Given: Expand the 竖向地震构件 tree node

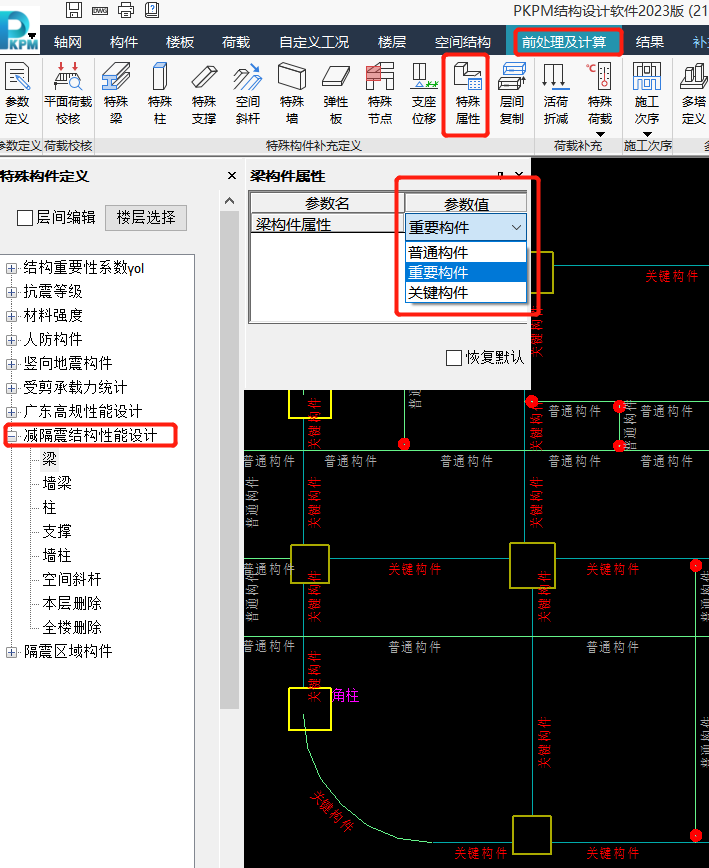Looking at the screenshot, I should coord(11,364).
